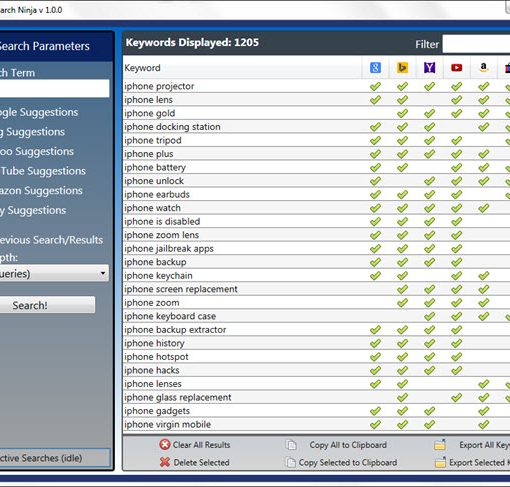Click Yahoo checkmark for iphone unlock
The width and height of the screenshot is (510, 487).
429,181
